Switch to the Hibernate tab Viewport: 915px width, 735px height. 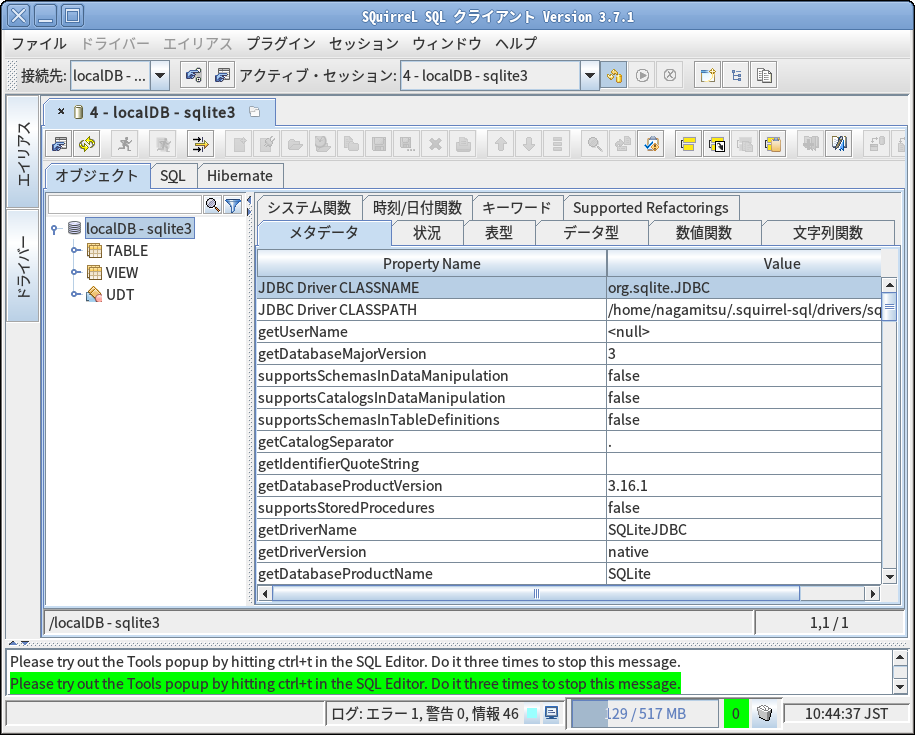(239, 176)
